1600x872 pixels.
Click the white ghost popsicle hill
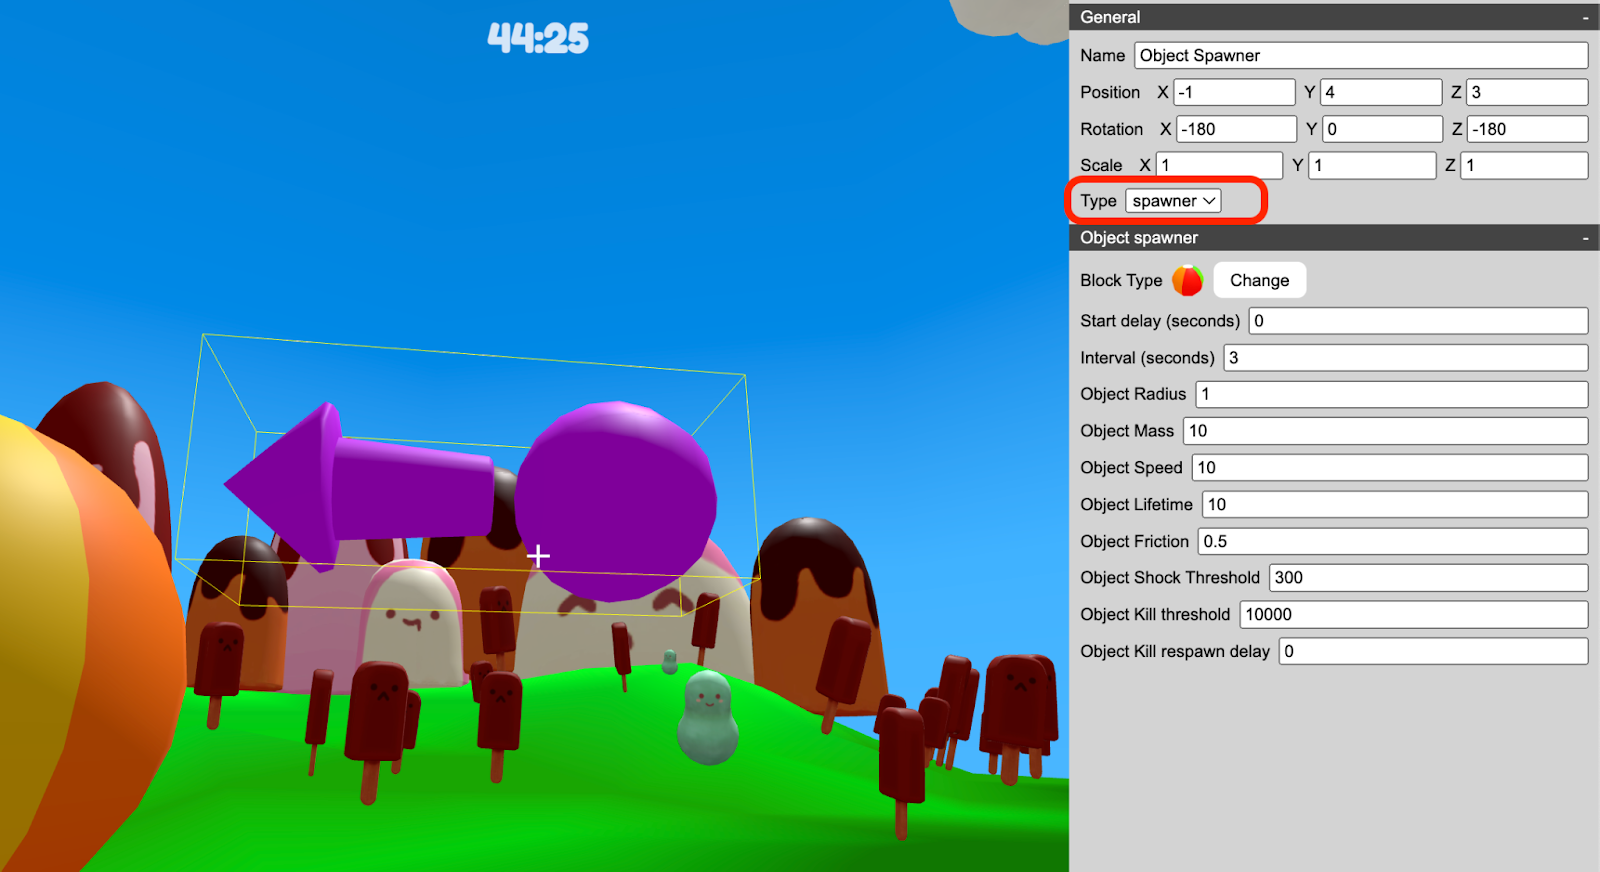[411, 622]
